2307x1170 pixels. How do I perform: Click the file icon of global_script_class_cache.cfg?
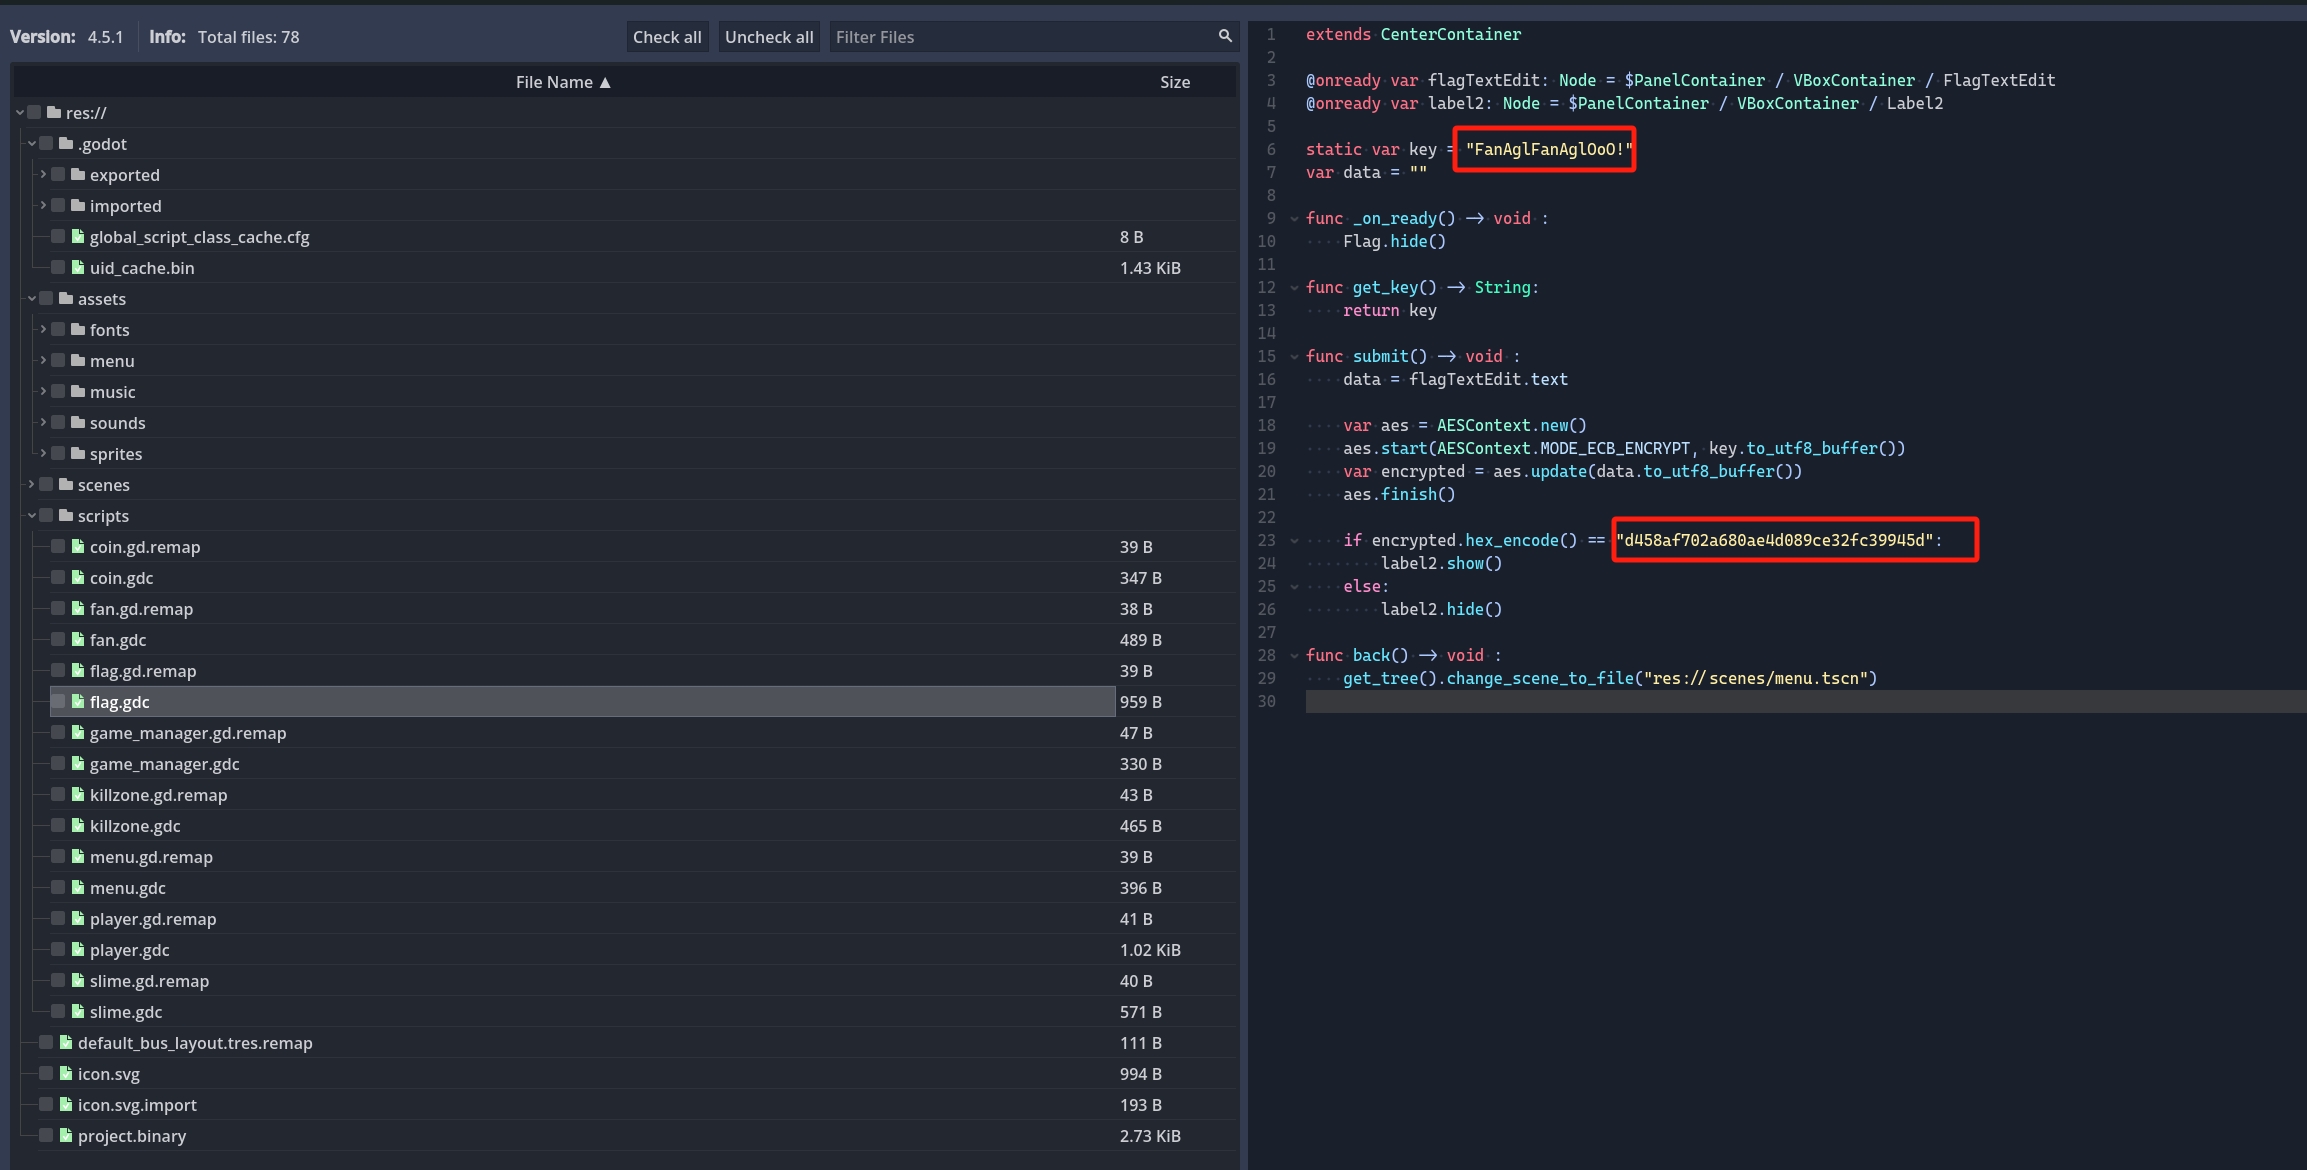point(78,236)
